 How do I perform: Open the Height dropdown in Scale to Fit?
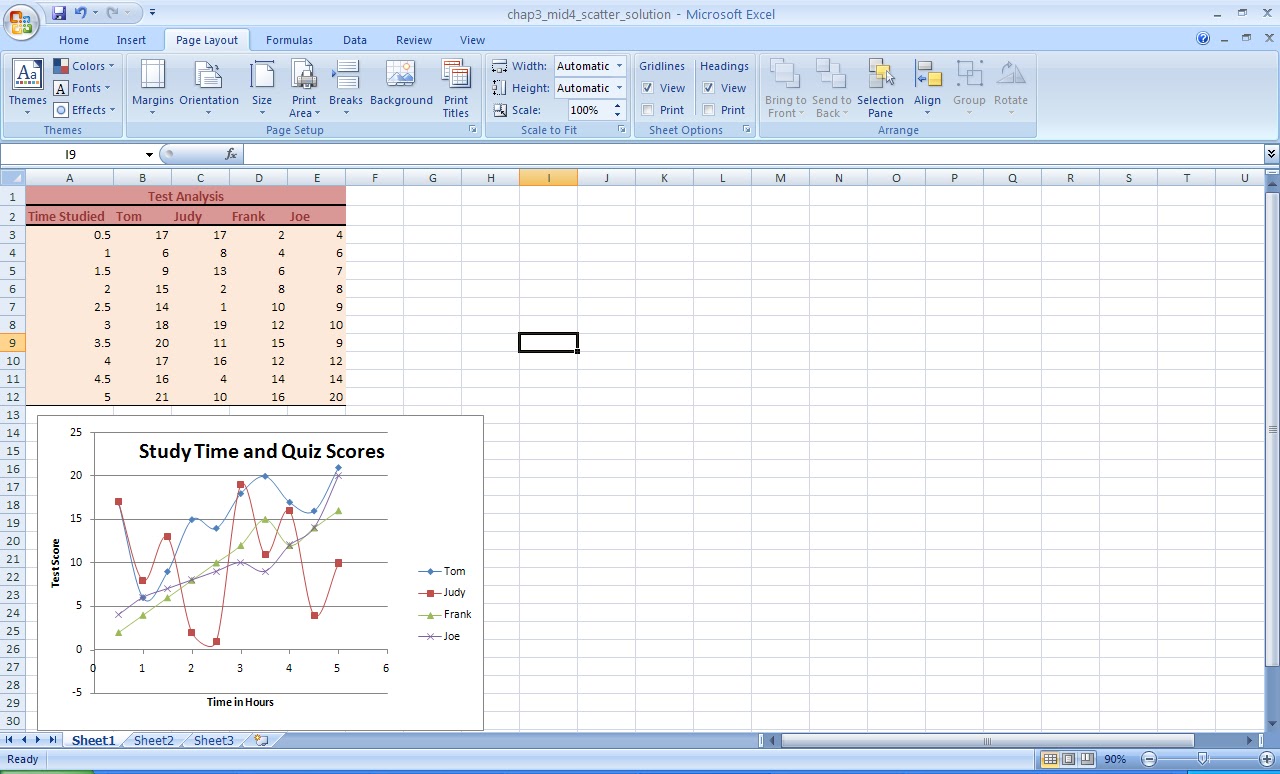(x=619, y=88)
